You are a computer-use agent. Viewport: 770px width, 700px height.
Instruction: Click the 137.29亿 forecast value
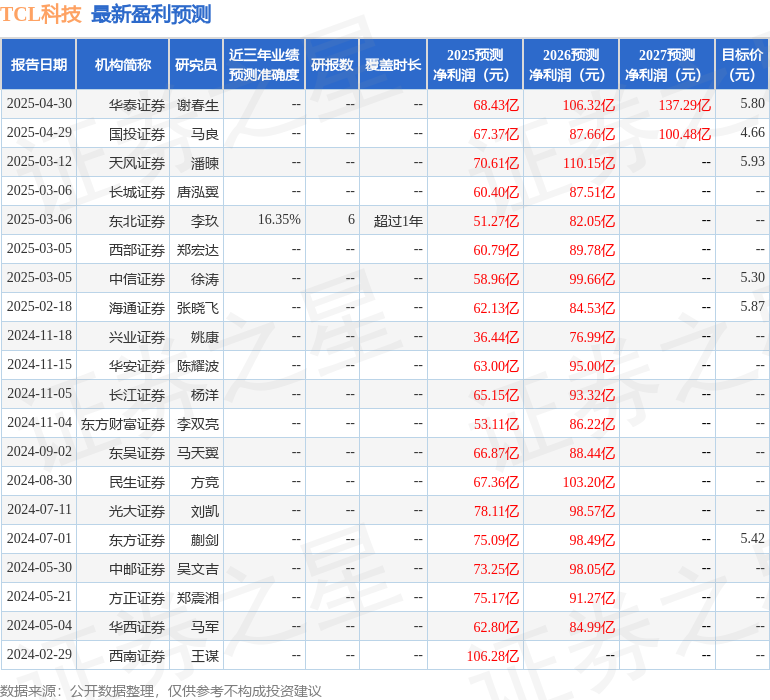coord(685,105)
